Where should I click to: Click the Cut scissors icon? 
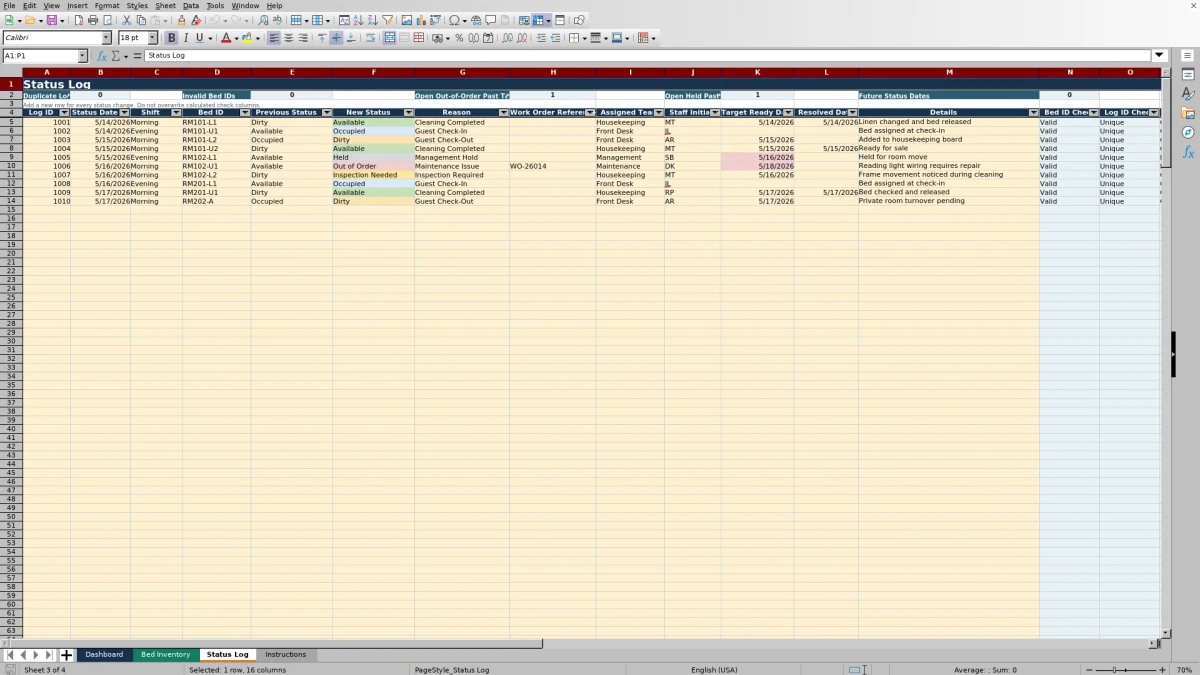(126, 20)
